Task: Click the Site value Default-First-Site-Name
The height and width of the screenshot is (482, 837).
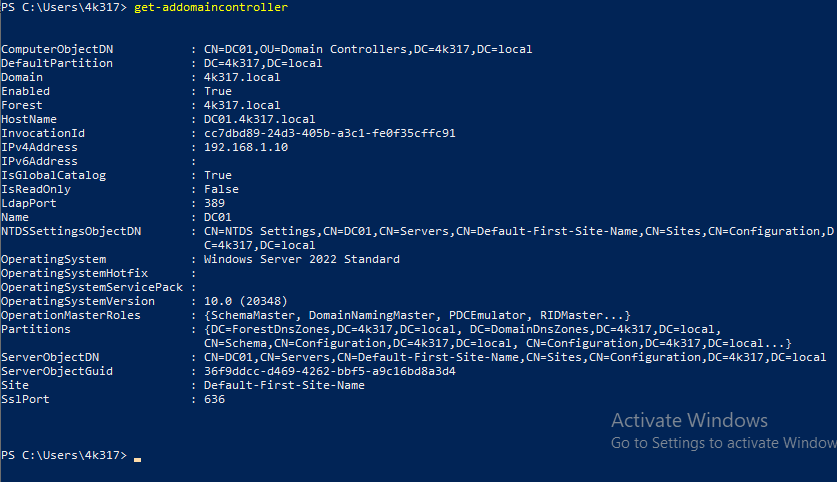Action: click(284, 385)
